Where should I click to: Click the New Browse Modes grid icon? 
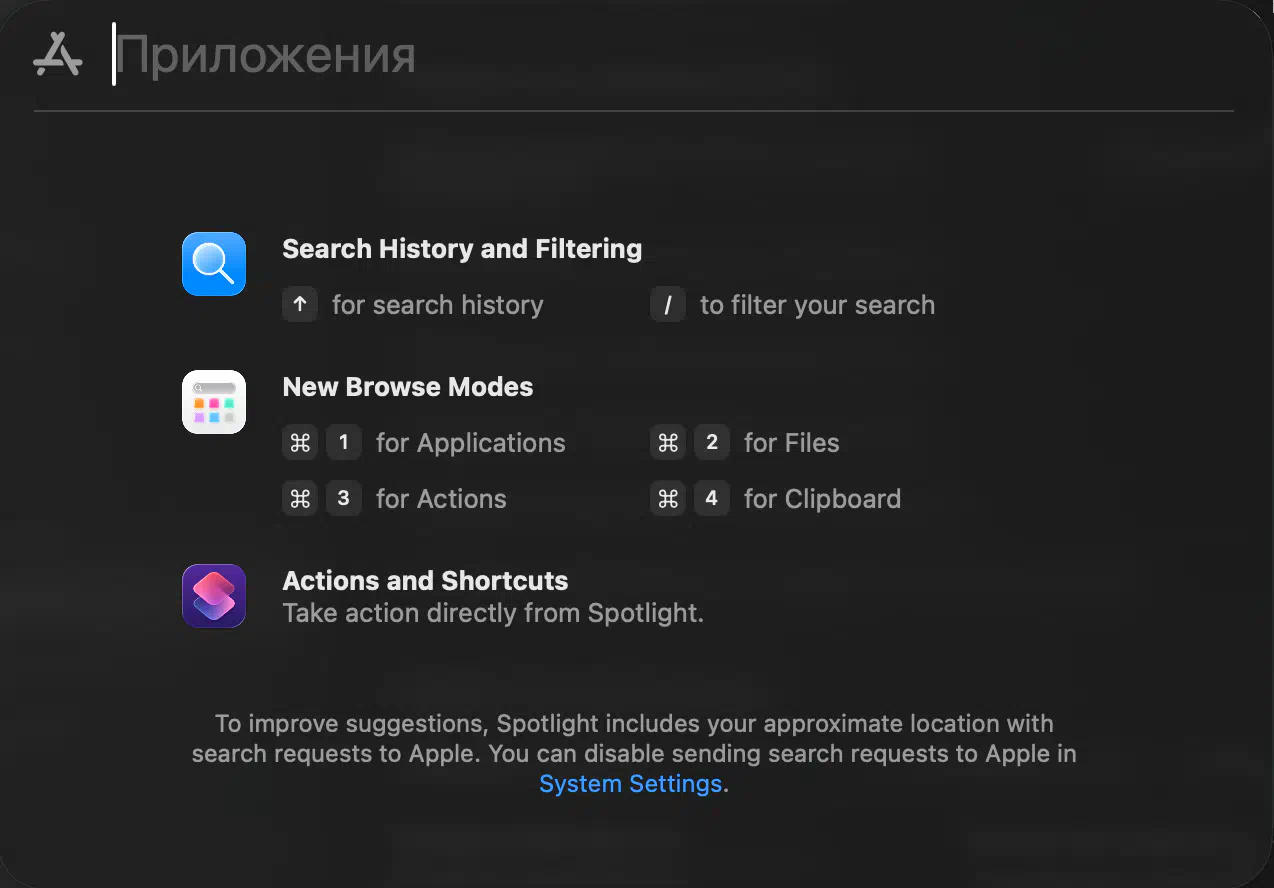pos(214,402)
